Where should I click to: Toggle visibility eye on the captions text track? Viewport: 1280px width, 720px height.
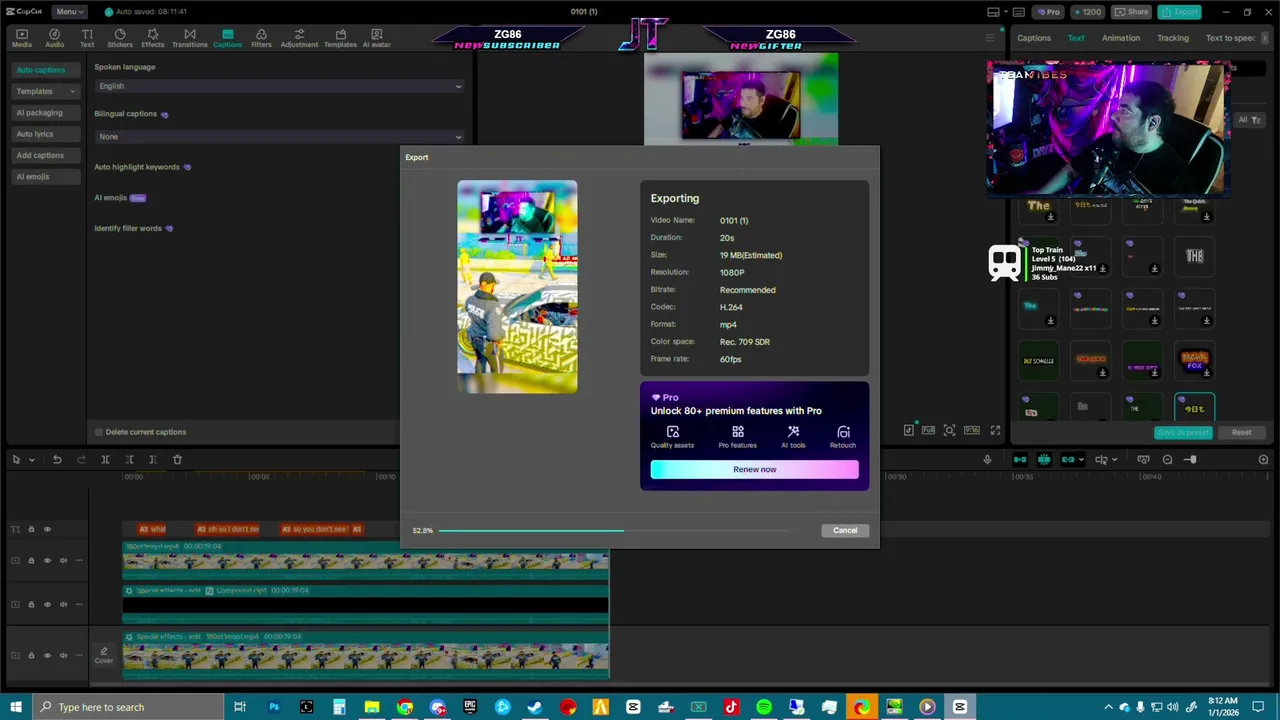(x=47, y=529)
